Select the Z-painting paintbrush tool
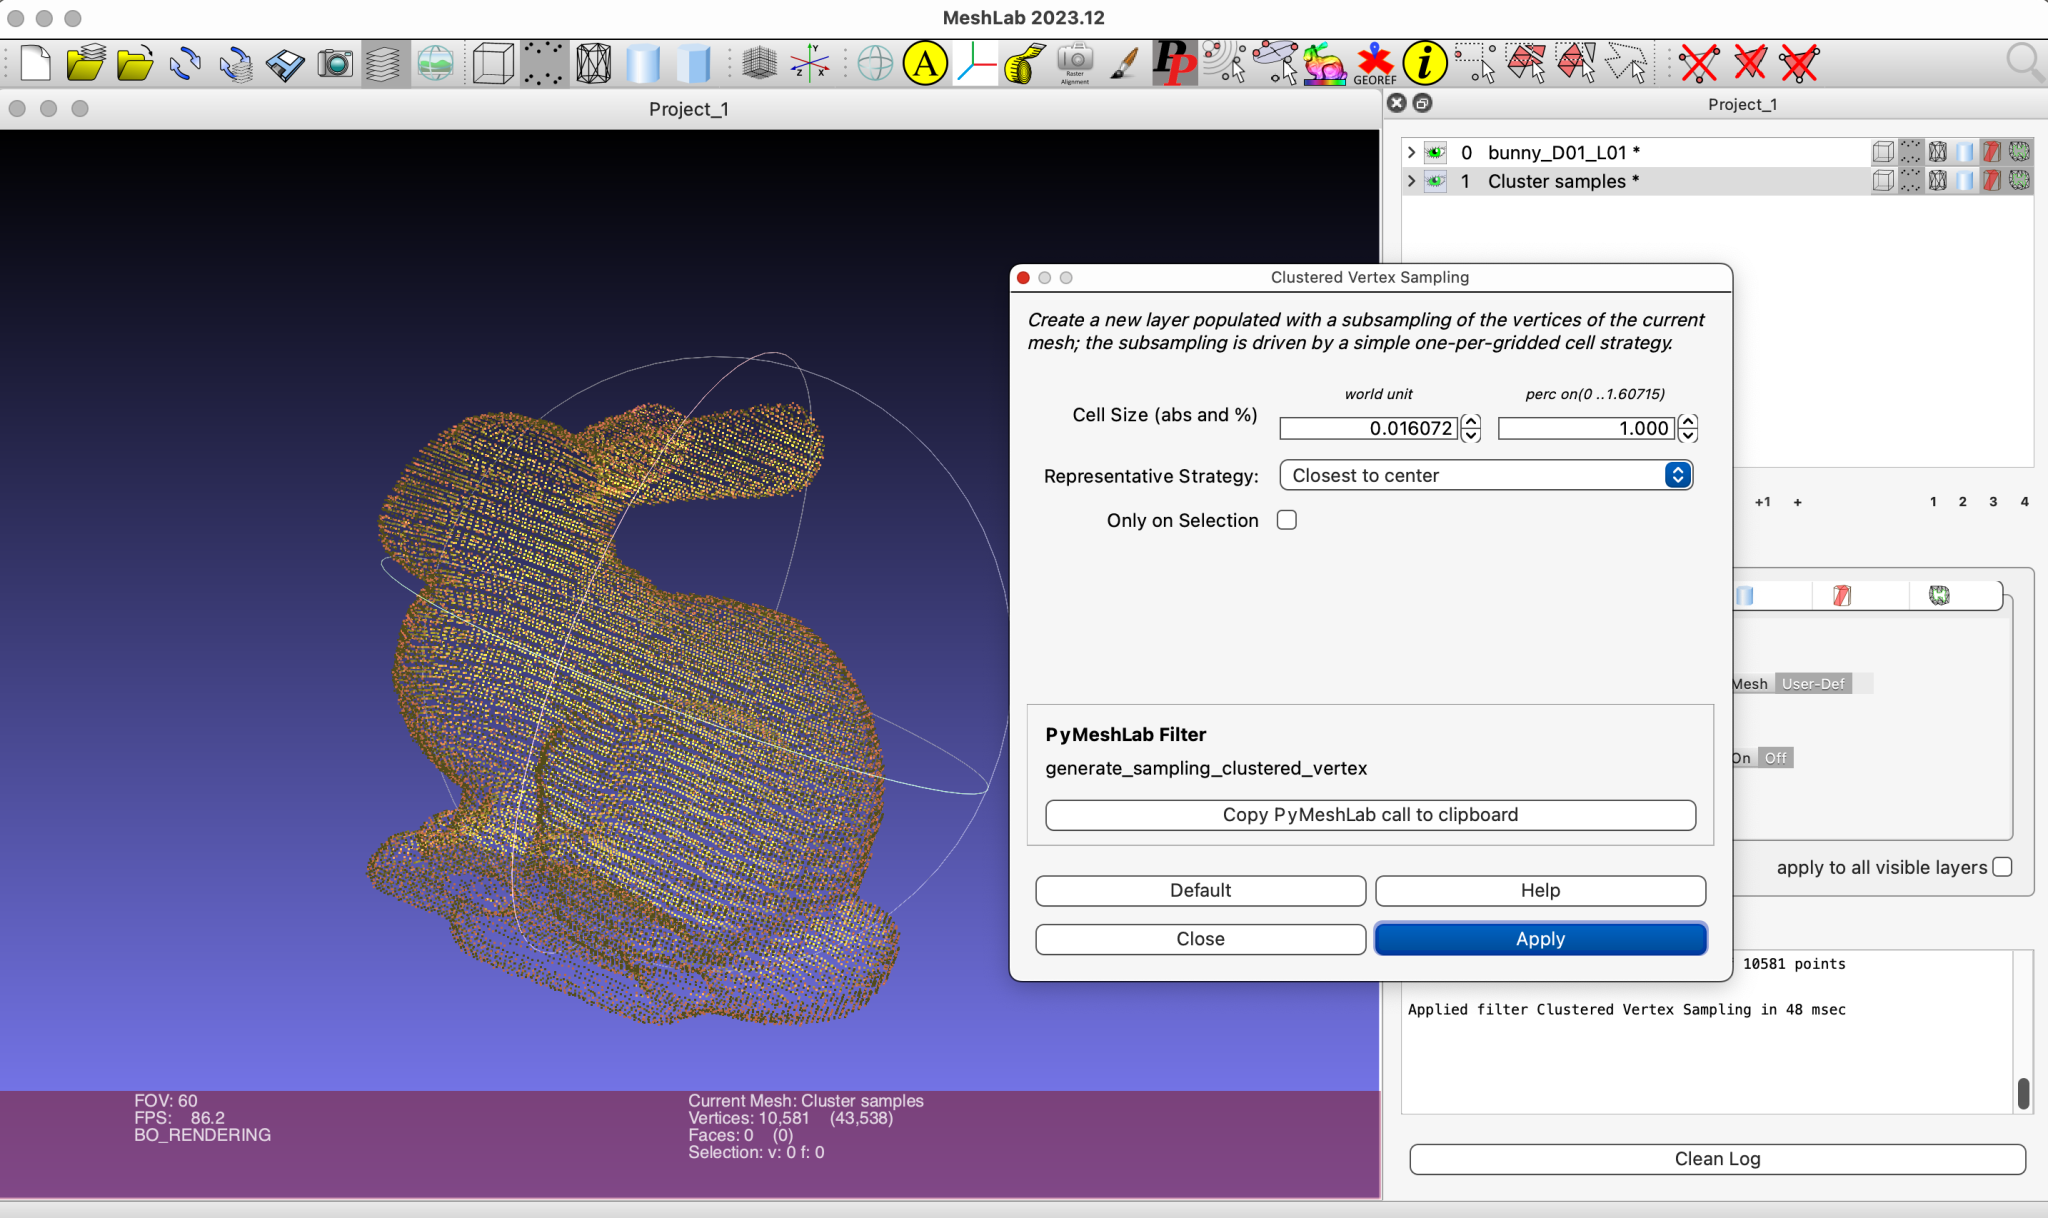This screenshot has width=2048, height=1218. coord(1124,64)
